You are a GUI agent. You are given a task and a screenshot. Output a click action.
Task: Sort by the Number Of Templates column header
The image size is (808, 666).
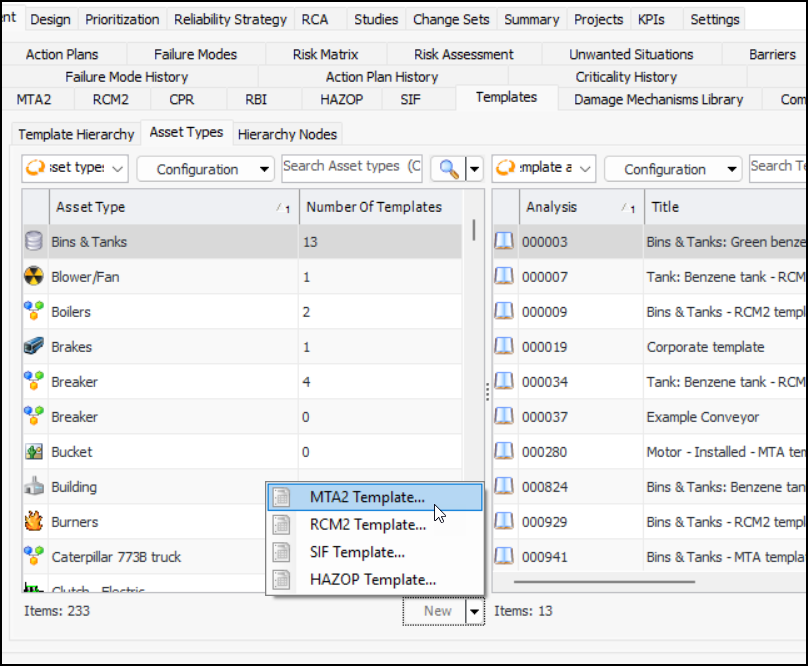pos(373,207)
